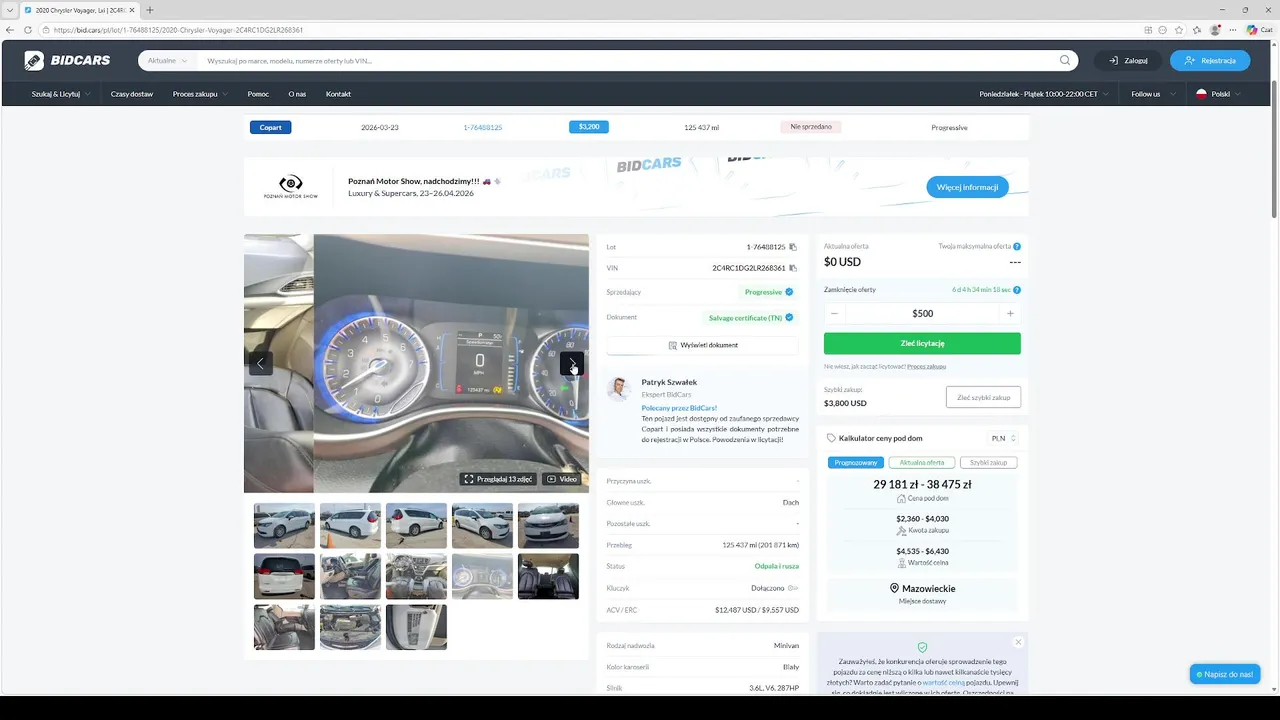The image size is (1280, 720).
Task: Open the Polski language dropdown
Action: [x=1219, y=94]
